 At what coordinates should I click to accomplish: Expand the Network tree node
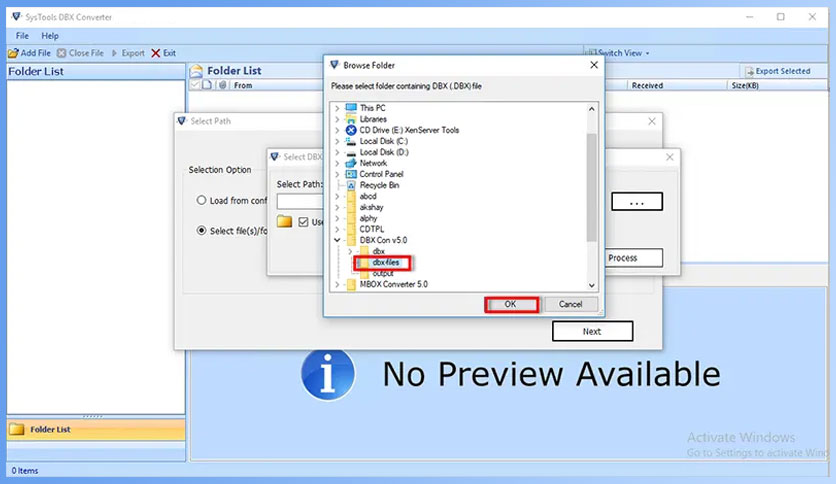pos(337,163)
